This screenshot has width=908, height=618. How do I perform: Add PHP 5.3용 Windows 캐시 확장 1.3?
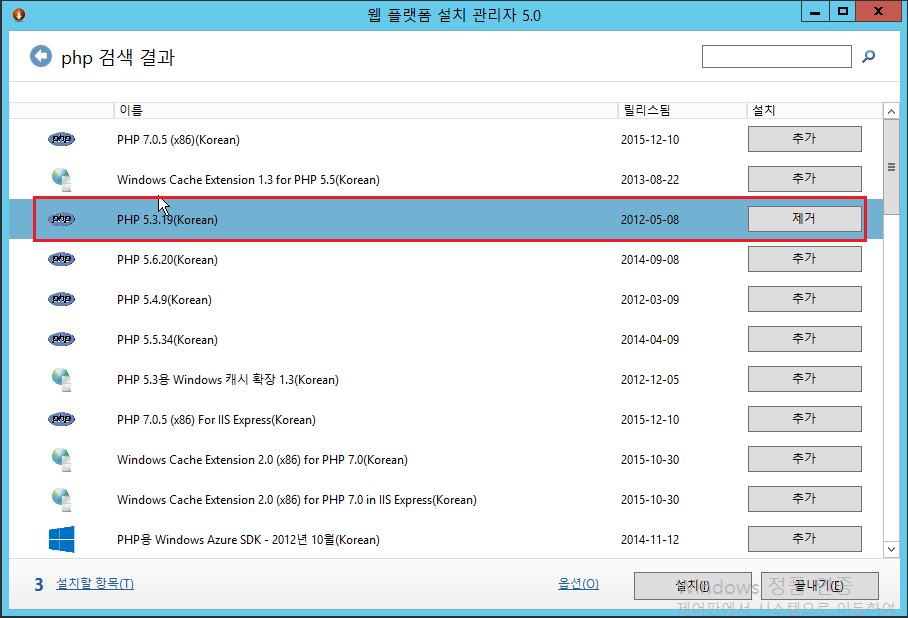pos(804,379)
